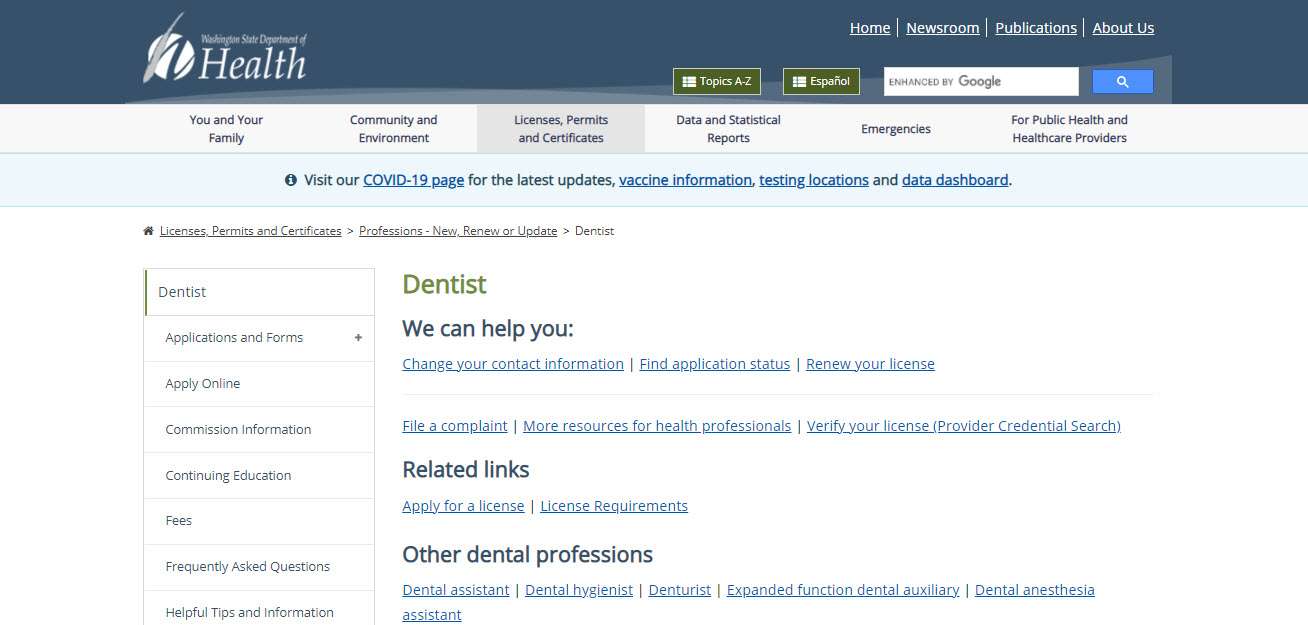Expand the Applications and Forms section
The width and height of the screenshot is (1308, 625).
(x=357, y=338)
